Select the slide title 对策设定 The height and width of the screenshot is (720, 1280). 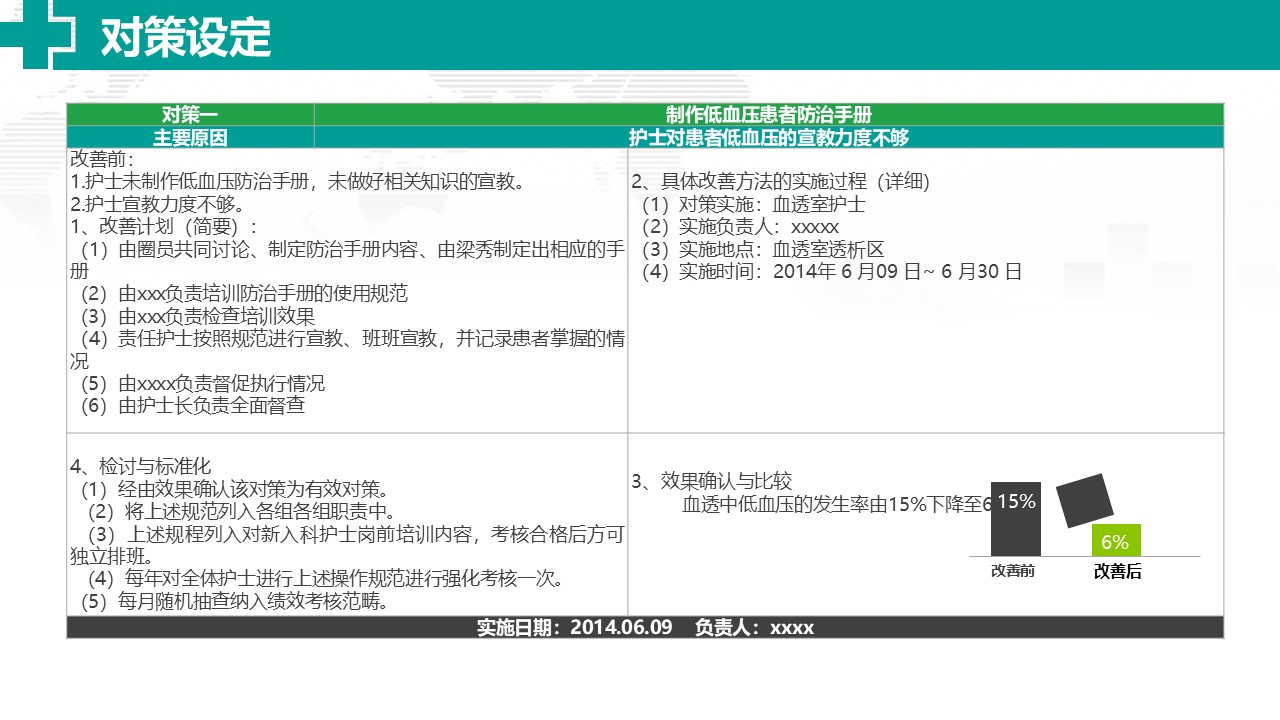click(x=186, y=37)
